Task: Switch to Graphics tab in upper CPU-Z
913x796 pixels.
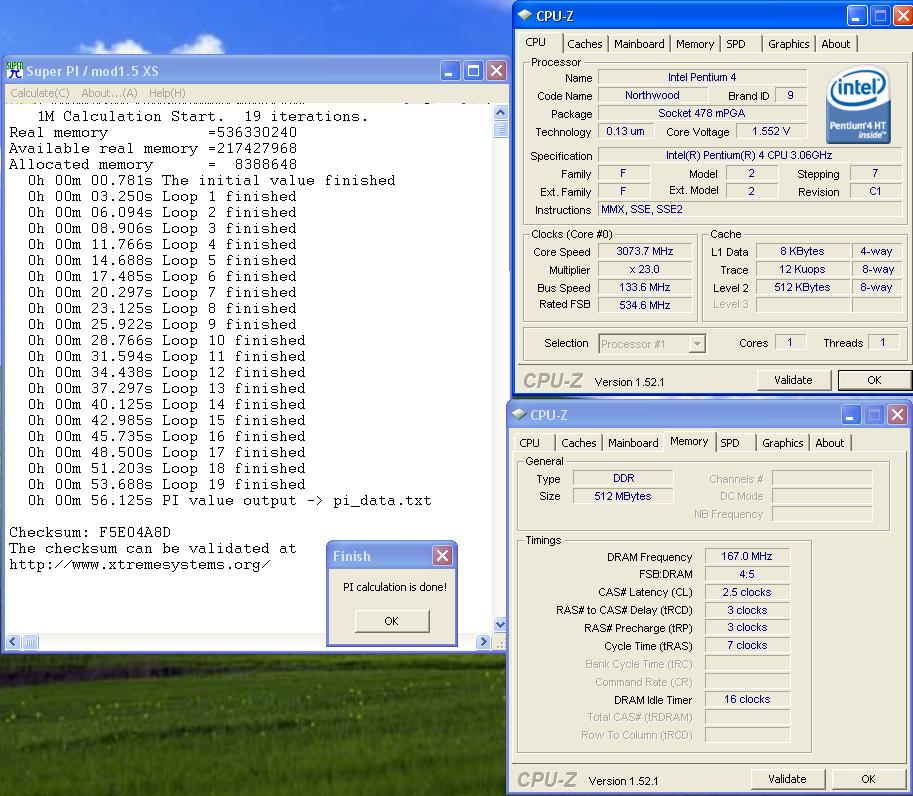Action: 788,44
